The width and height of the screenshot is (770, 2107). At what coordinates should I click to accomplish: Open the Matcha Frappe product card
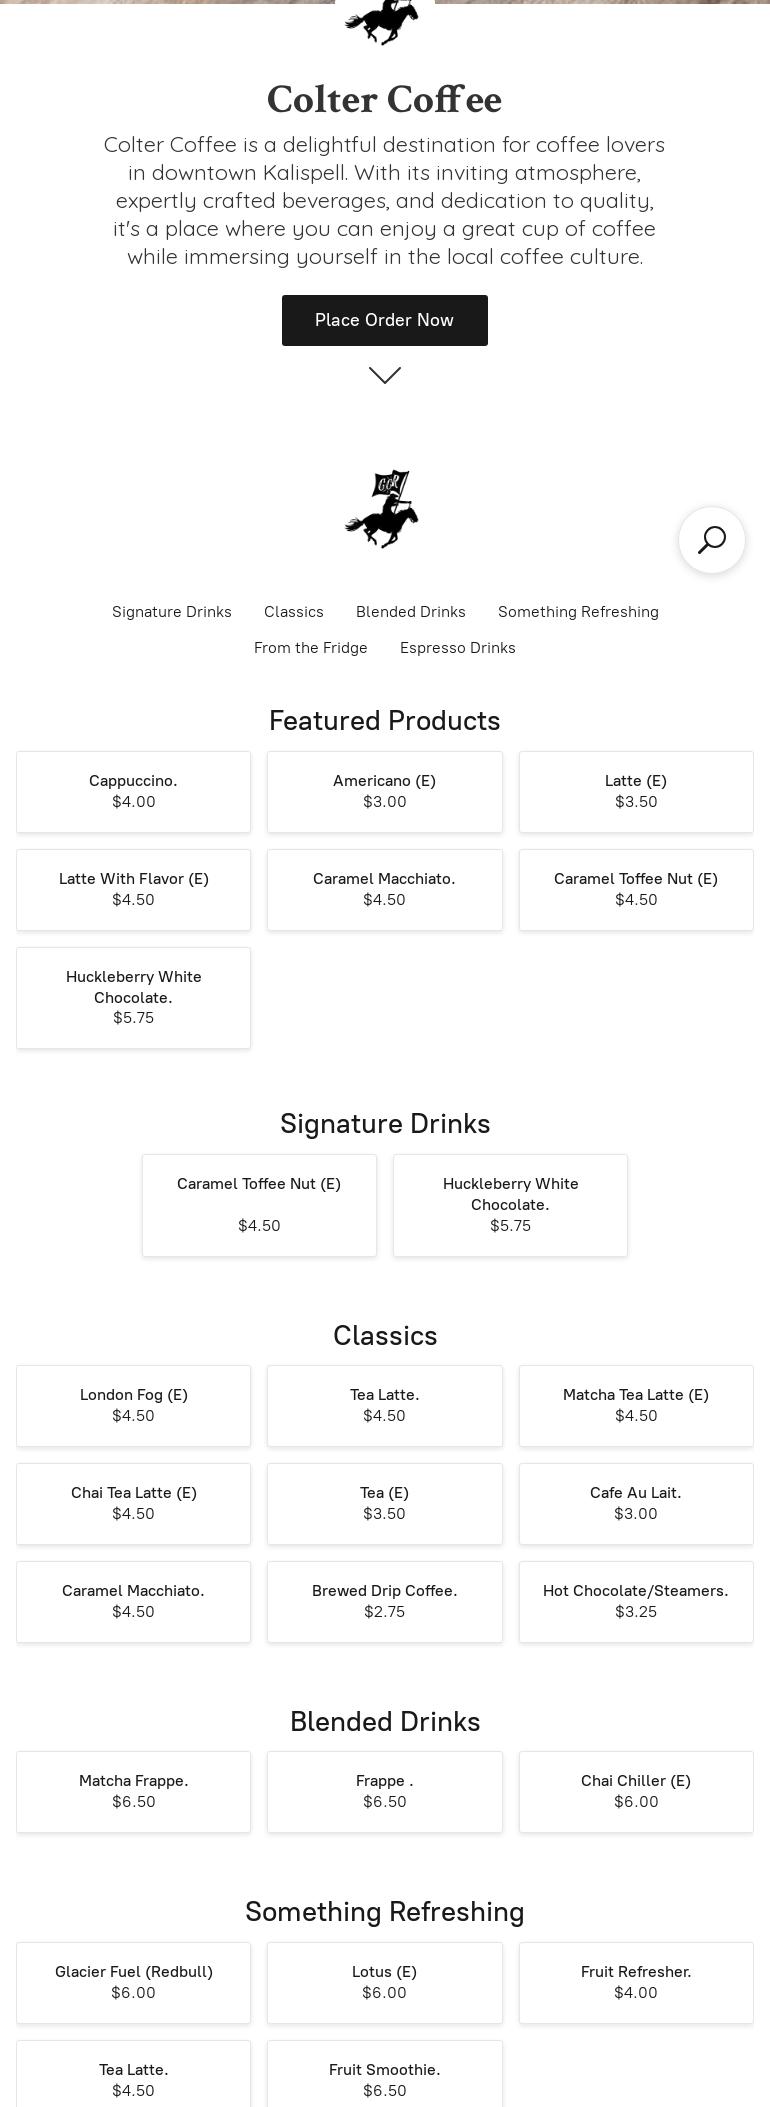point(134,1791)
